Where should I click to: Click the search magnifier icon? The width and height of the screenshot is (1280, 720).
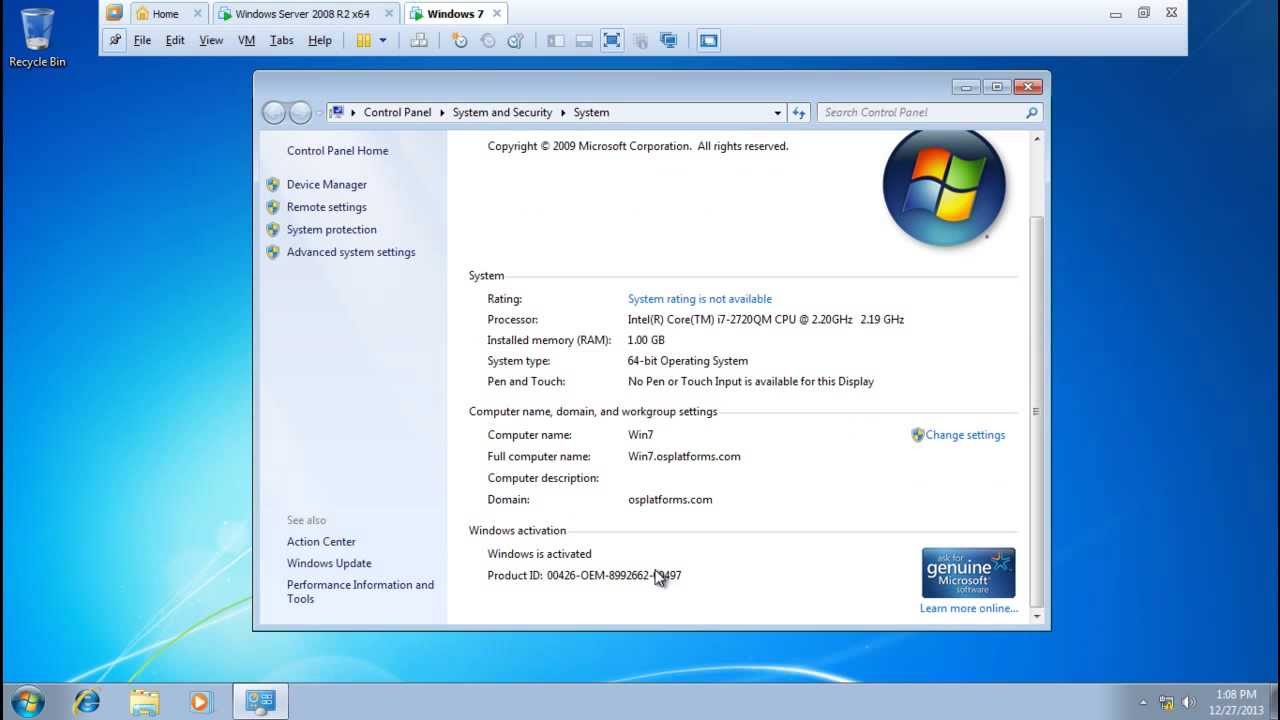coord(1032,112)
